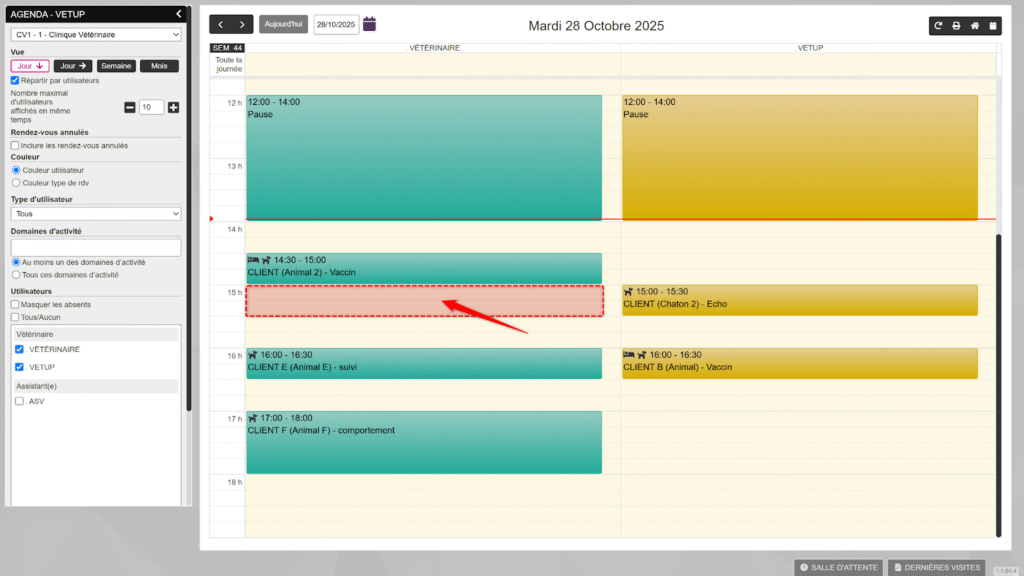Select Couleur type de rdv option
The width and height of the screenshot is (1024, 576).
(15, 183)
